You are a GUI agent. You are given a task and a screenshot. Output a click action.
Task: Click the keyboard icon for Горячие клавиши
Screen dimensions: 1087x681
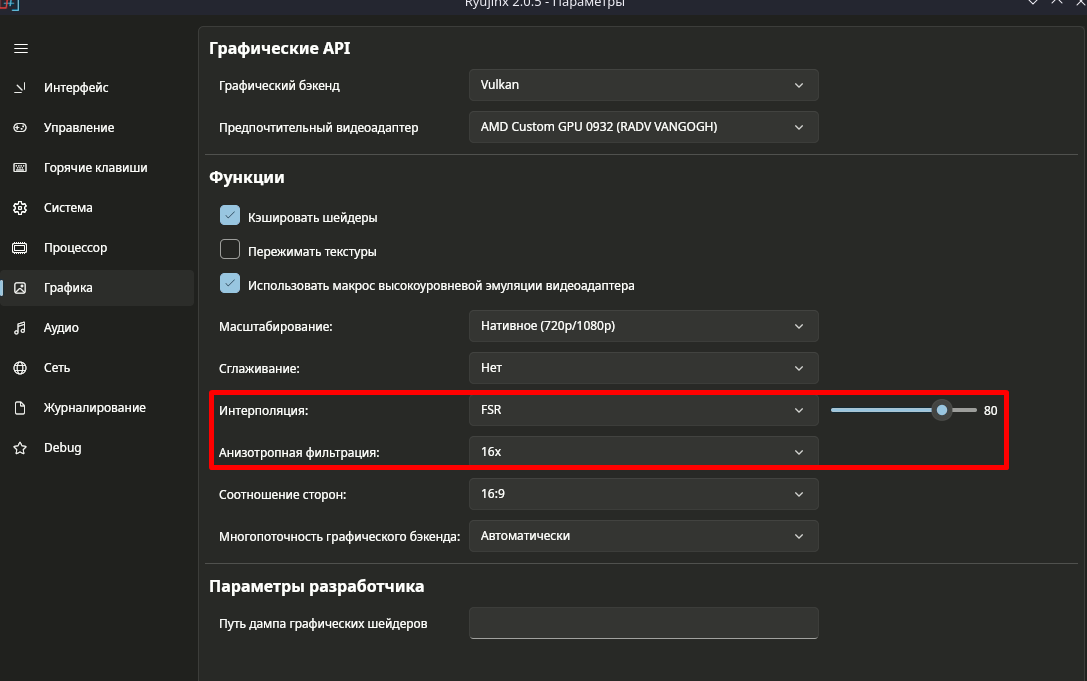point(20,168)
